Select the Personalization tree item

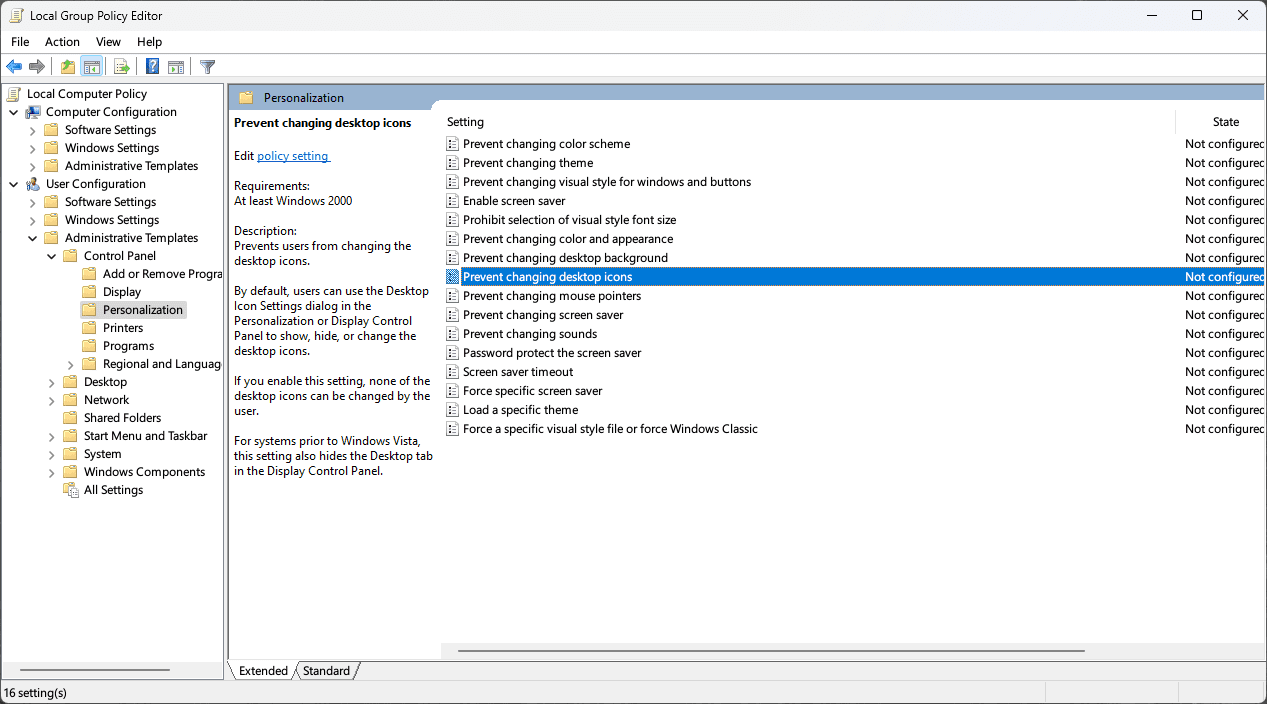click(143, 310)
